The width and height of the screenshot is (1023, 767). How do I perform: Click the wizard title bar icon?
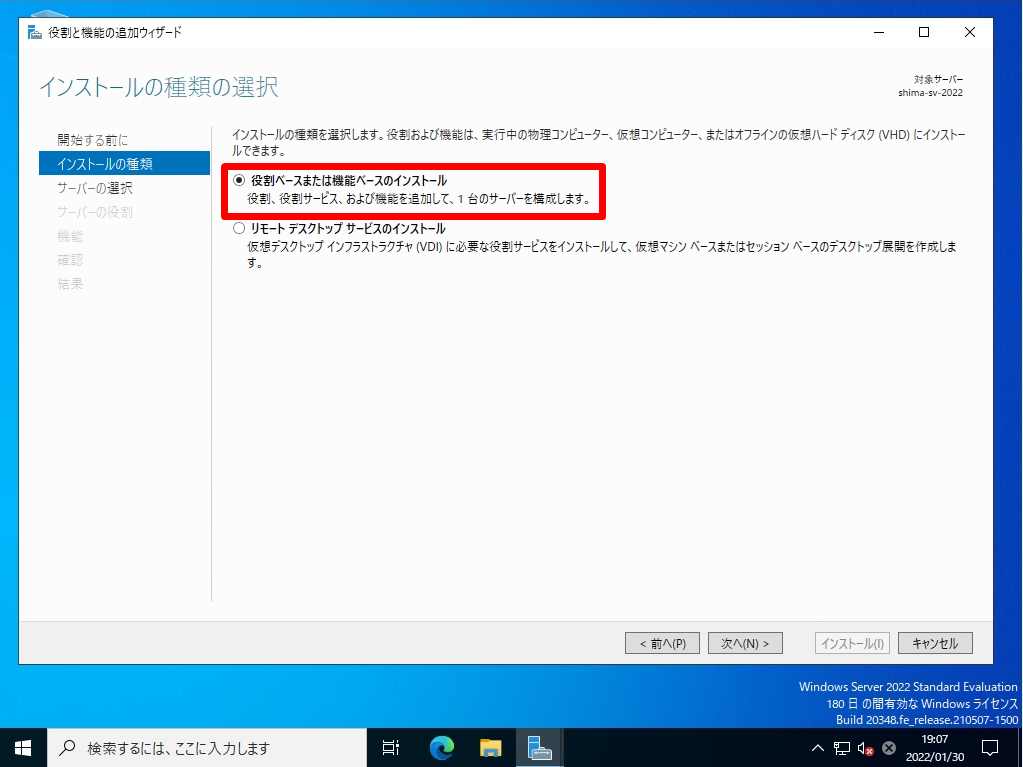(x=35, y=32)
